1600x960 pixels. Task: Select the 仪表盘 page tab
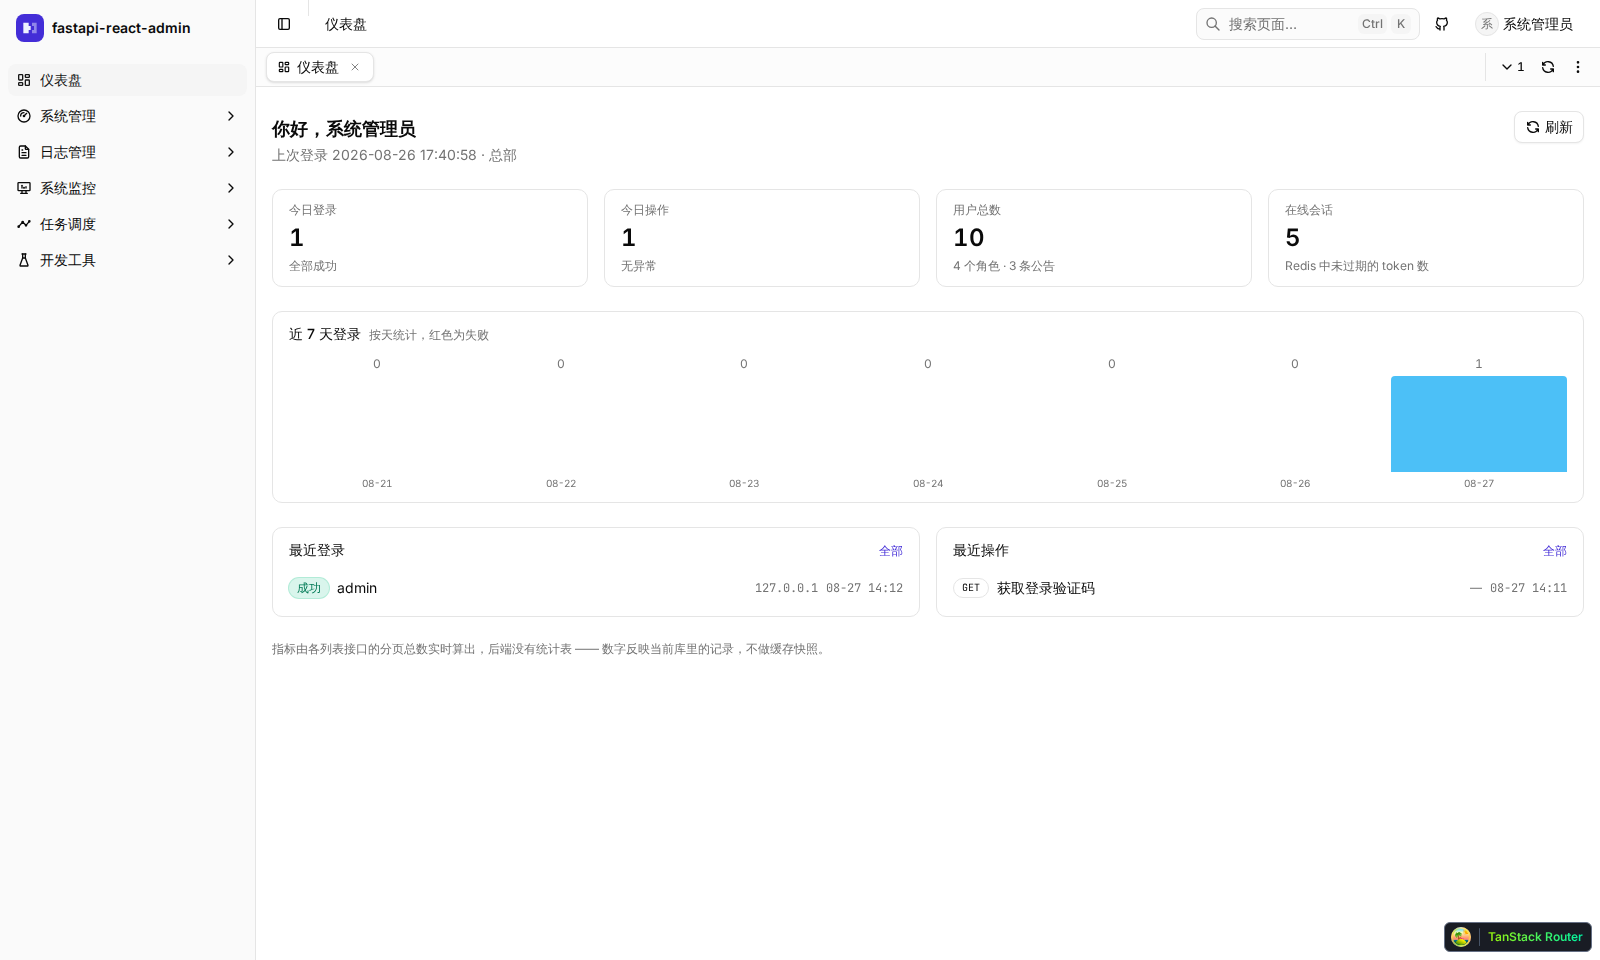319,67
